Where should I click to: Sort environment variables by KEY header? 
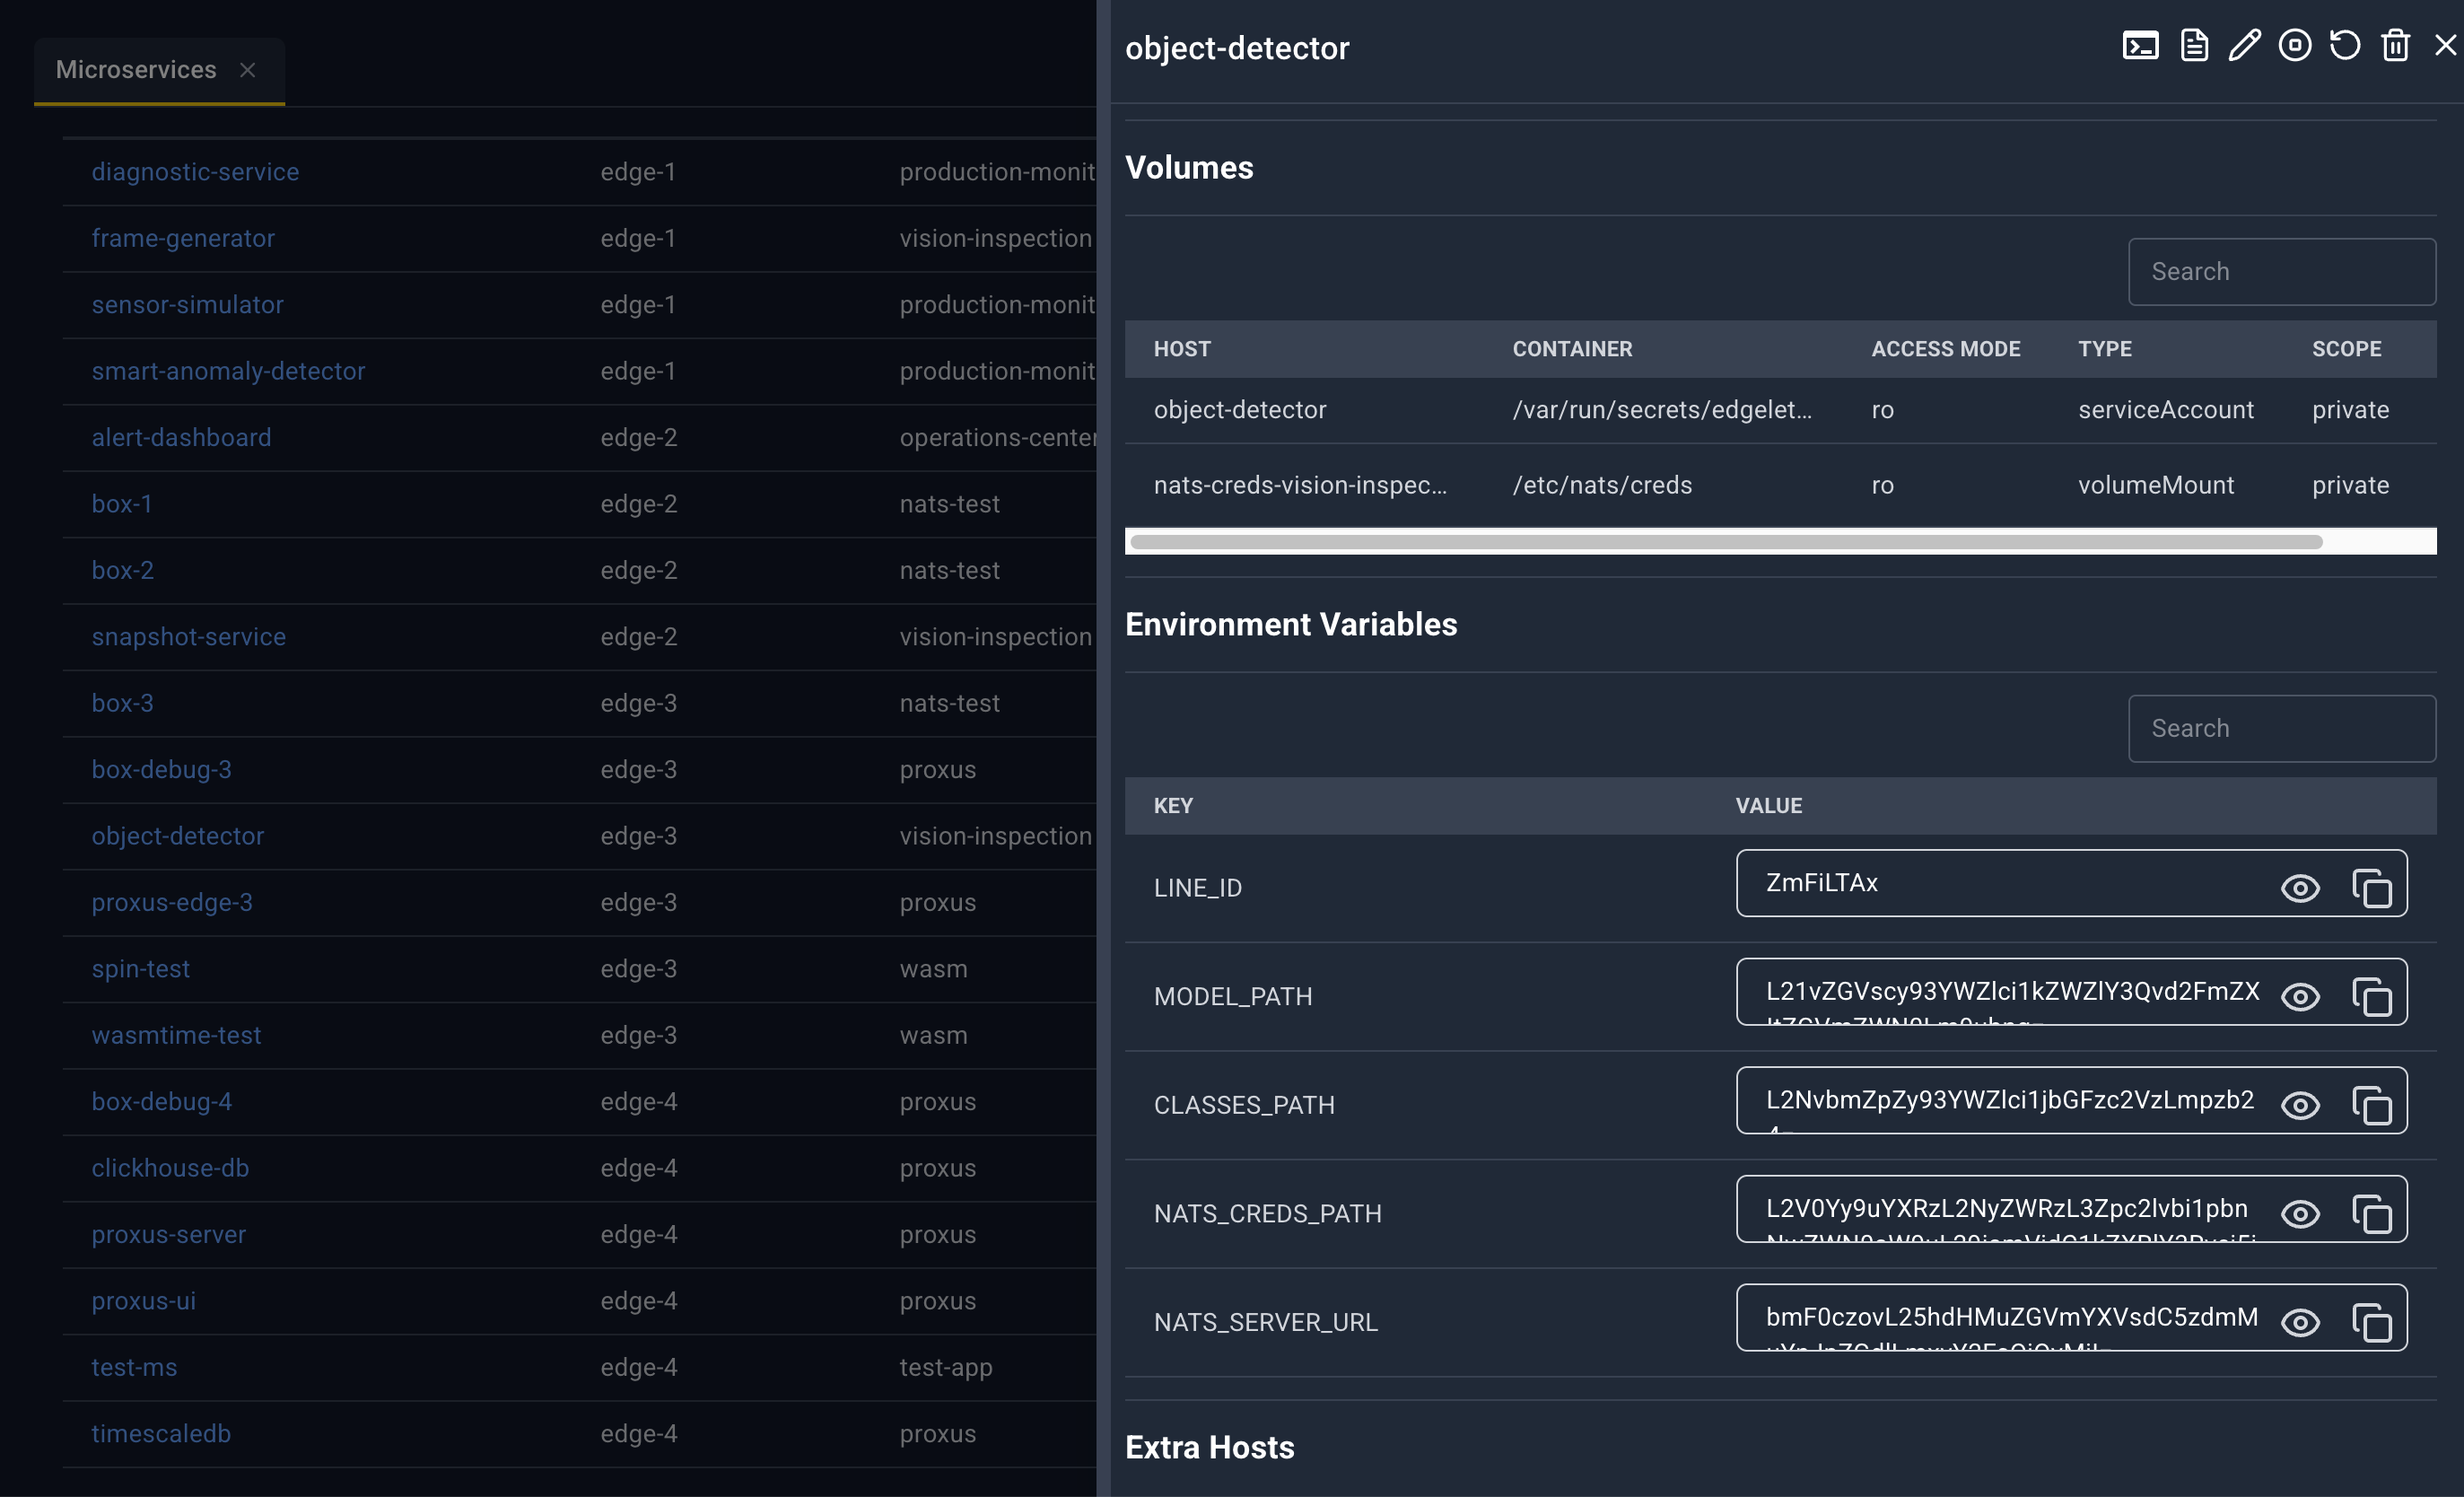click(x=1173, y=806)
